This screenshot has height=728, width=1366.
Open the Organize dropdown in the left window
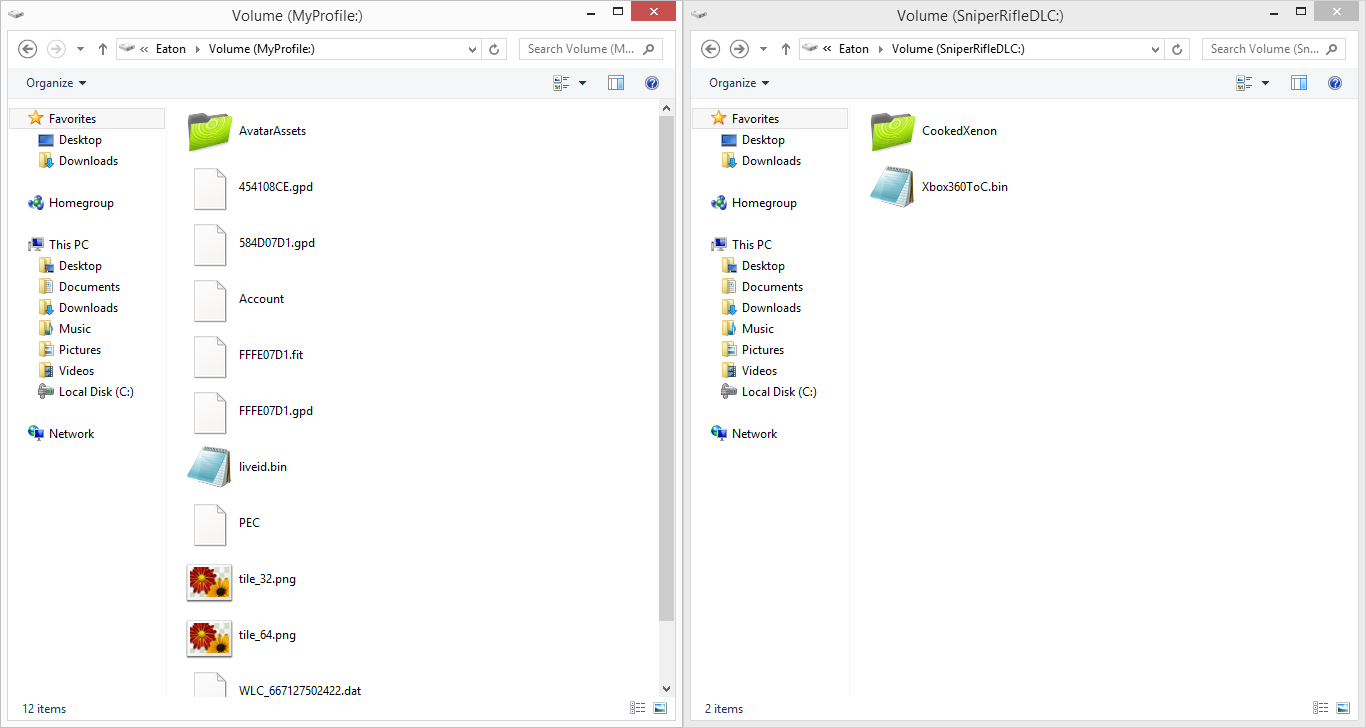click(x=56, y=83)
